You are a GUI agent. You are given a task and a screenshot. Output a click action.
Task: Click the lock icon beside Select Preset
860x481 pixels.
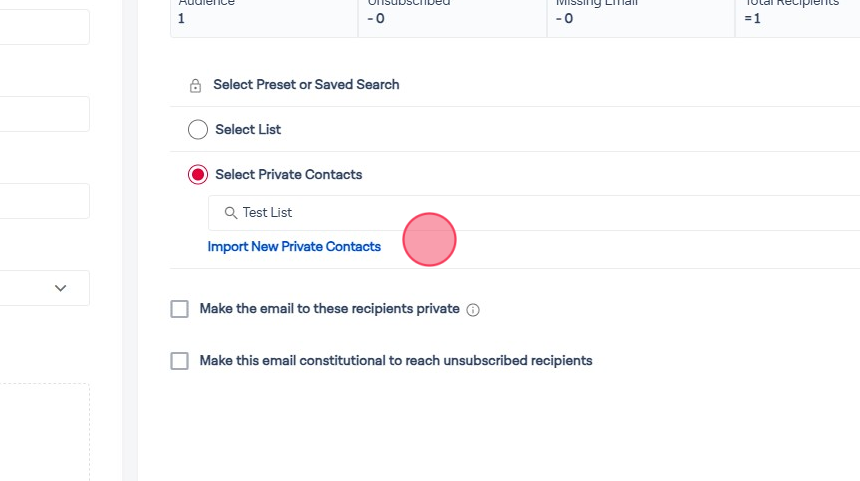[196, 86]
